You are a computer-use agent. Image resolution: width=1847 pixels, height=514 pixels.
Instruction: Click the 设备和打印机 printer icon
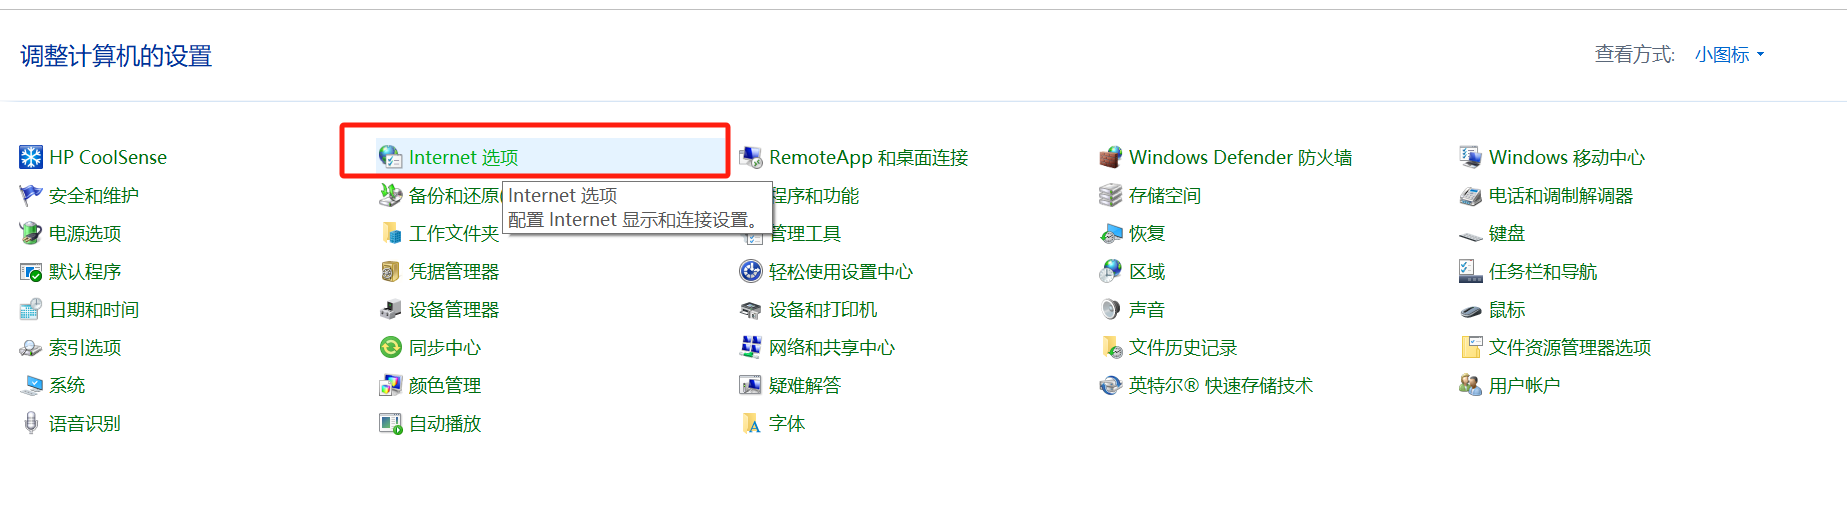pyautogui.click(x=751, y=309)
